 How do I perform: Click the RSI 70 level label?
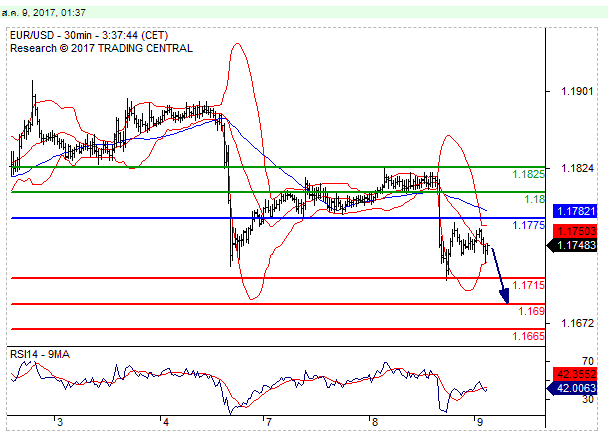point(588,361)
